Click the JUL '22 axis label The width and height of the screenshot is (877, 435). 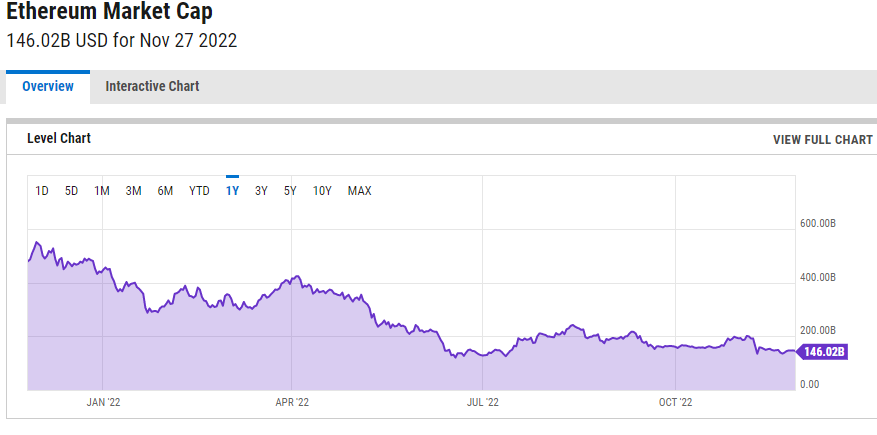[x=482, y=403]
